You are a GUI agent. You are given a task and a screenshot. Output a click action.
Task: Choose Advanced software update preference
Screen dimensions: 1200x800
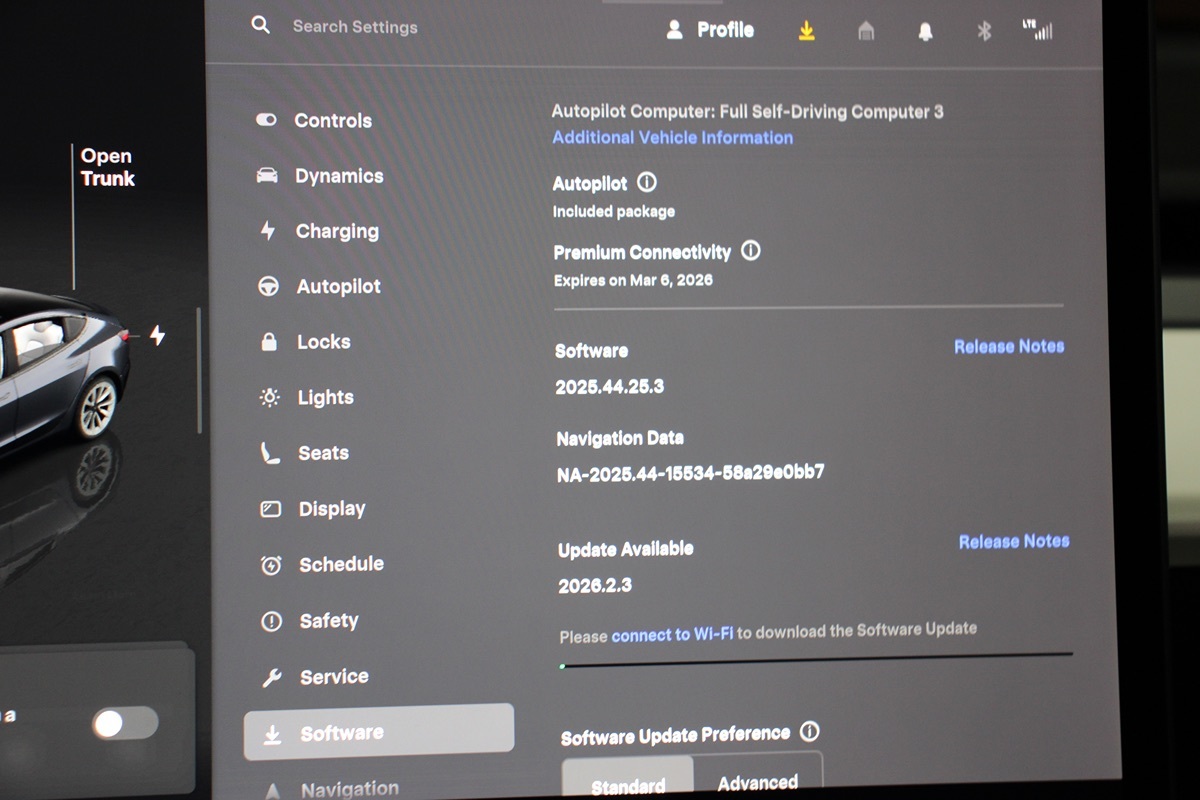[x=757, y=781]
